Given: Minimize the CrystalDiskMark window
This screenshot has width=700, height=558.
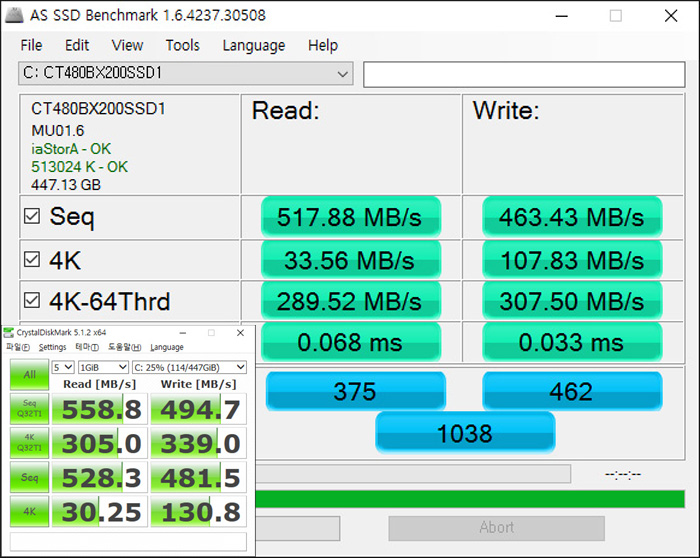Looking at the screenshot, I should (x=183, y=333).
